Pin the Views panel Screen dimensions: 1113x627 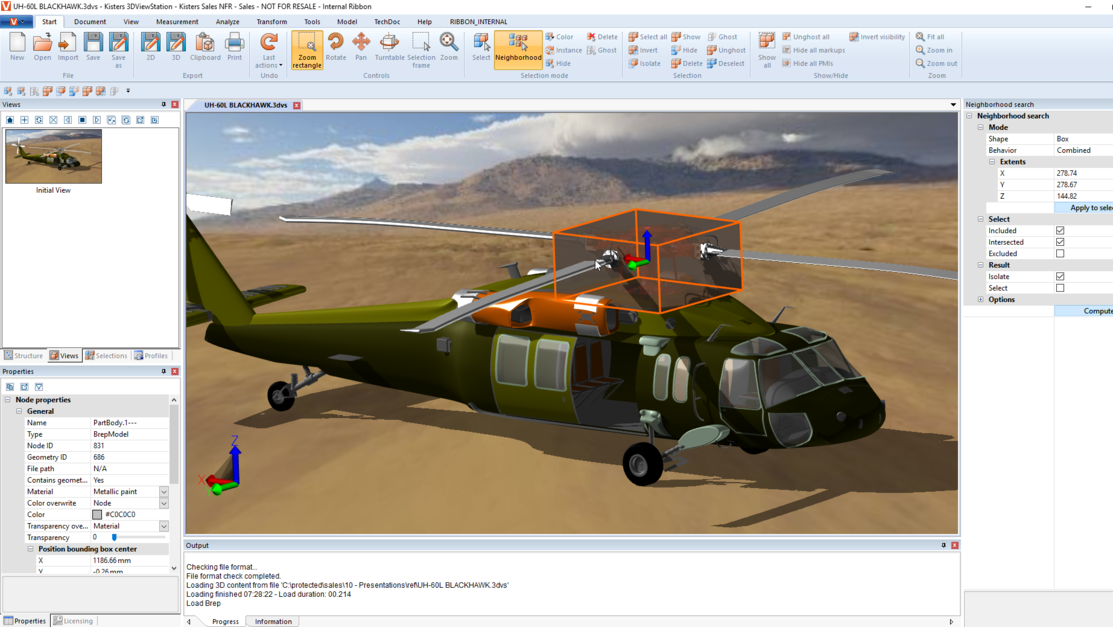click(x=163, y=104)
